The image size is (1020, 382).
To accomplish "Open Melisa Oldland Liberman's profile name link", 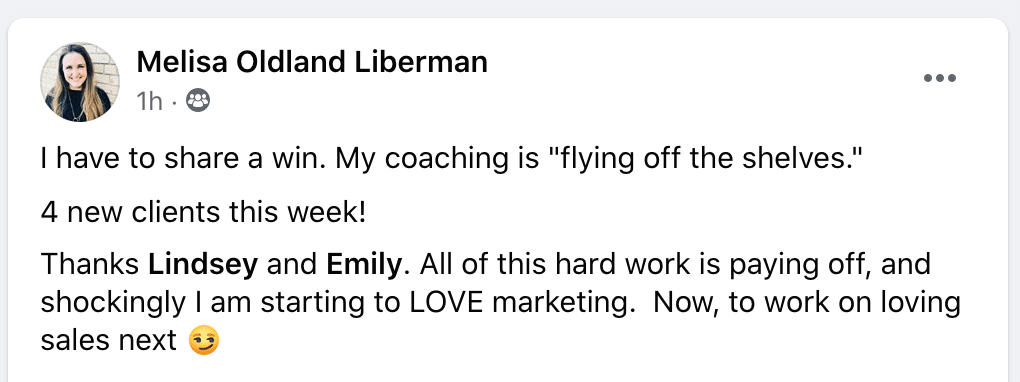I will coord(312,62).
